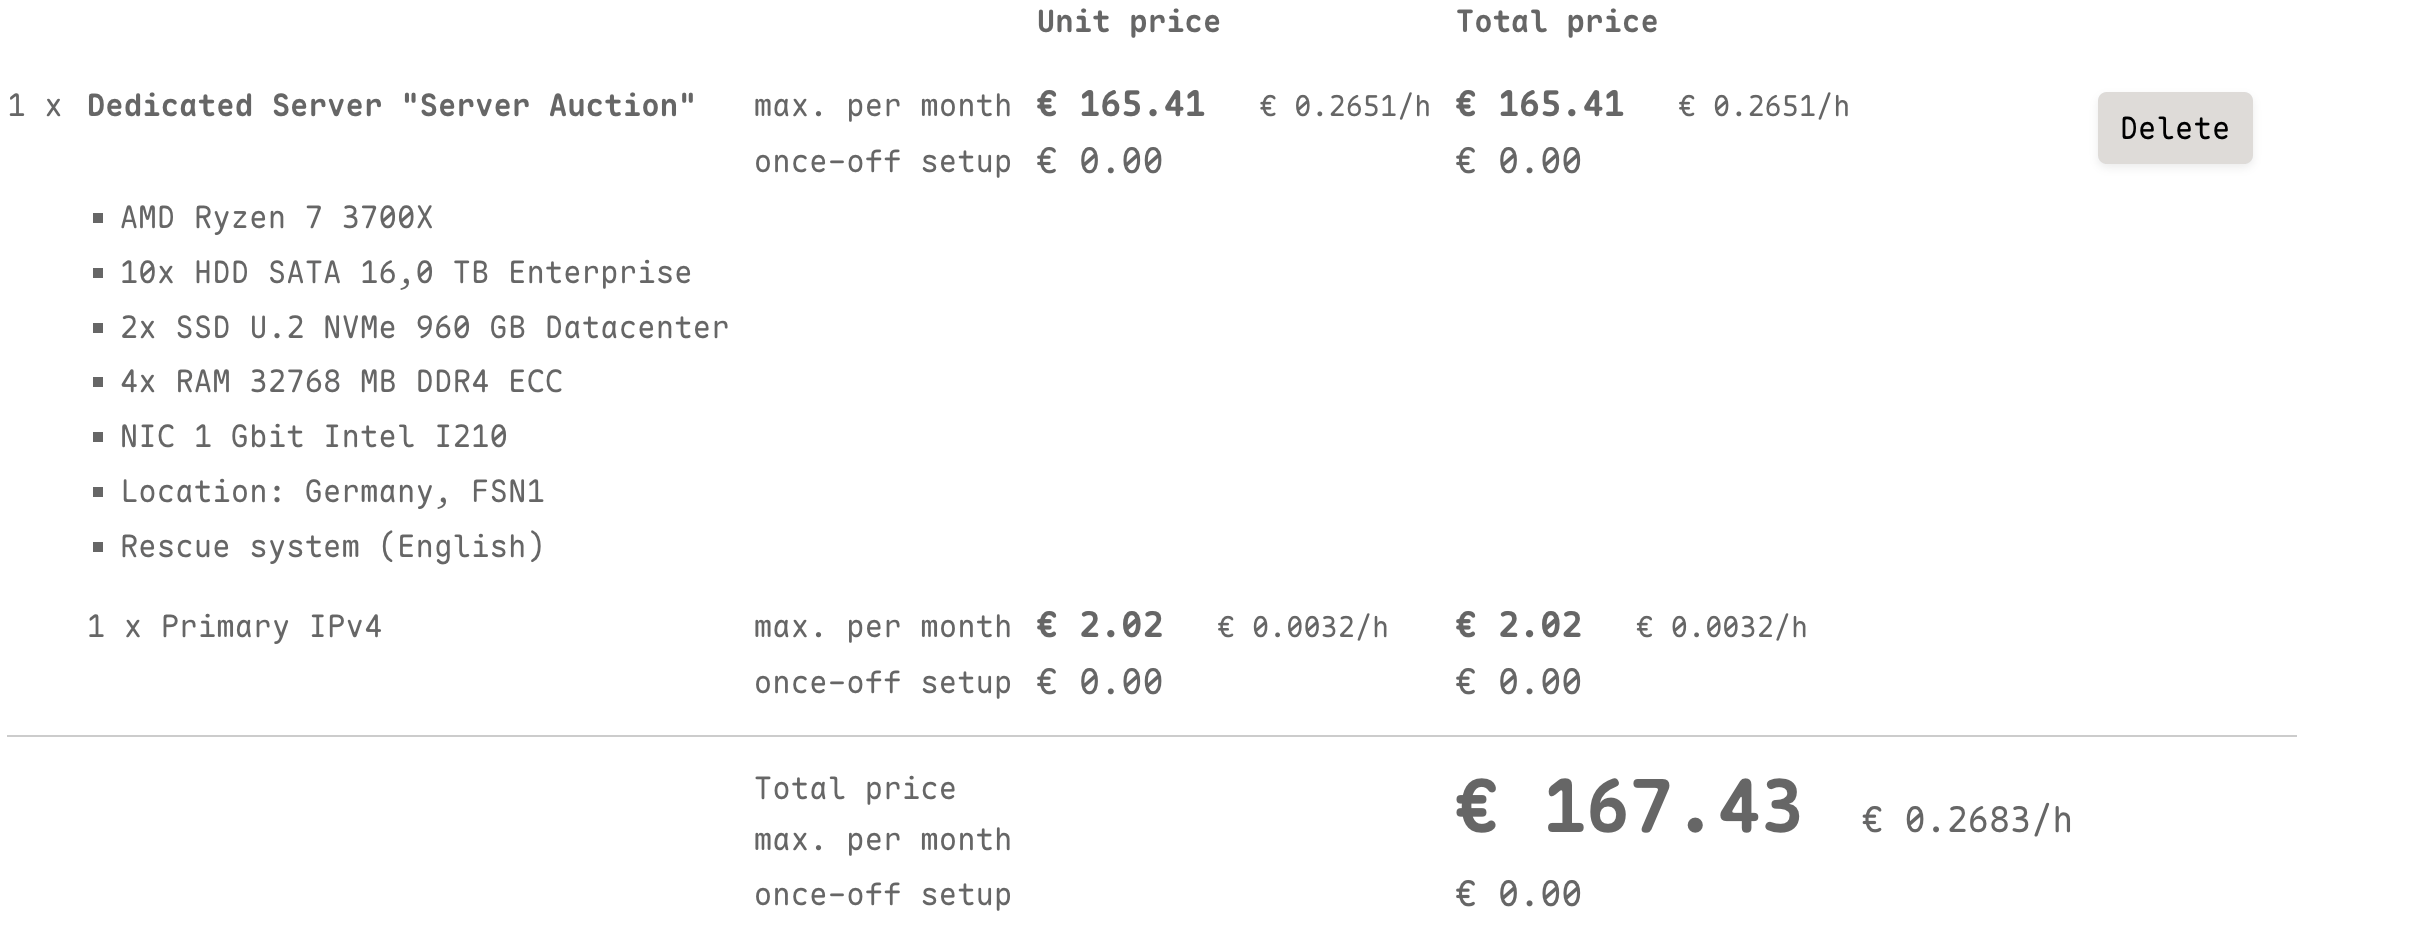Click the Total price column header
This screenshot has height=930, width=2430.
1556,22
